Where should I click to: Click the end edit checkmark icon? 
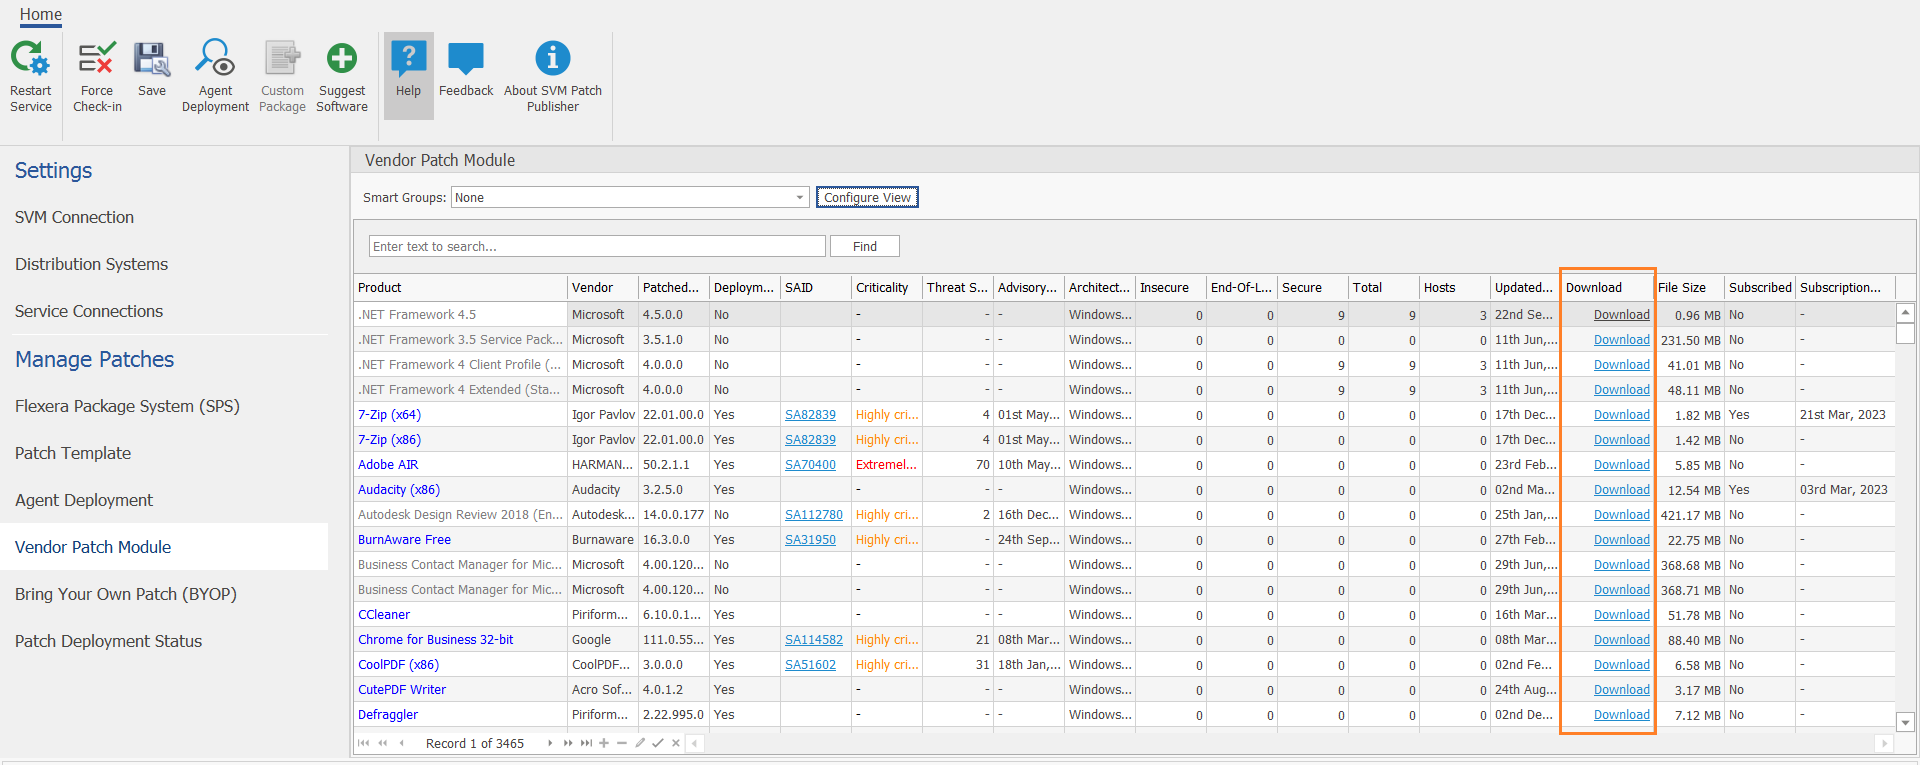(658, 743)
